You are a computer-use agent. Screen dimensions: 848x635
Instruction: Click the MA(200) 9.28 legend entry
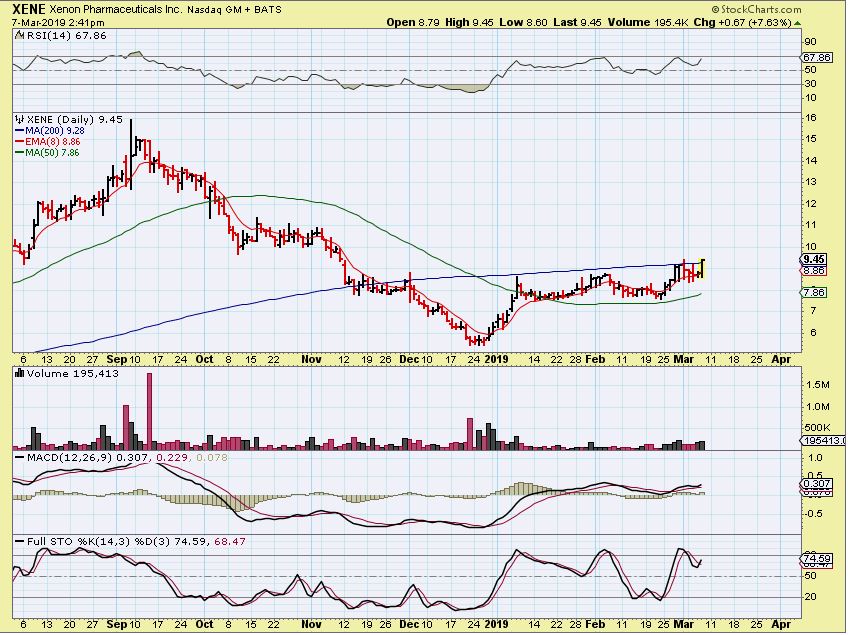click(x=55, y=130)
